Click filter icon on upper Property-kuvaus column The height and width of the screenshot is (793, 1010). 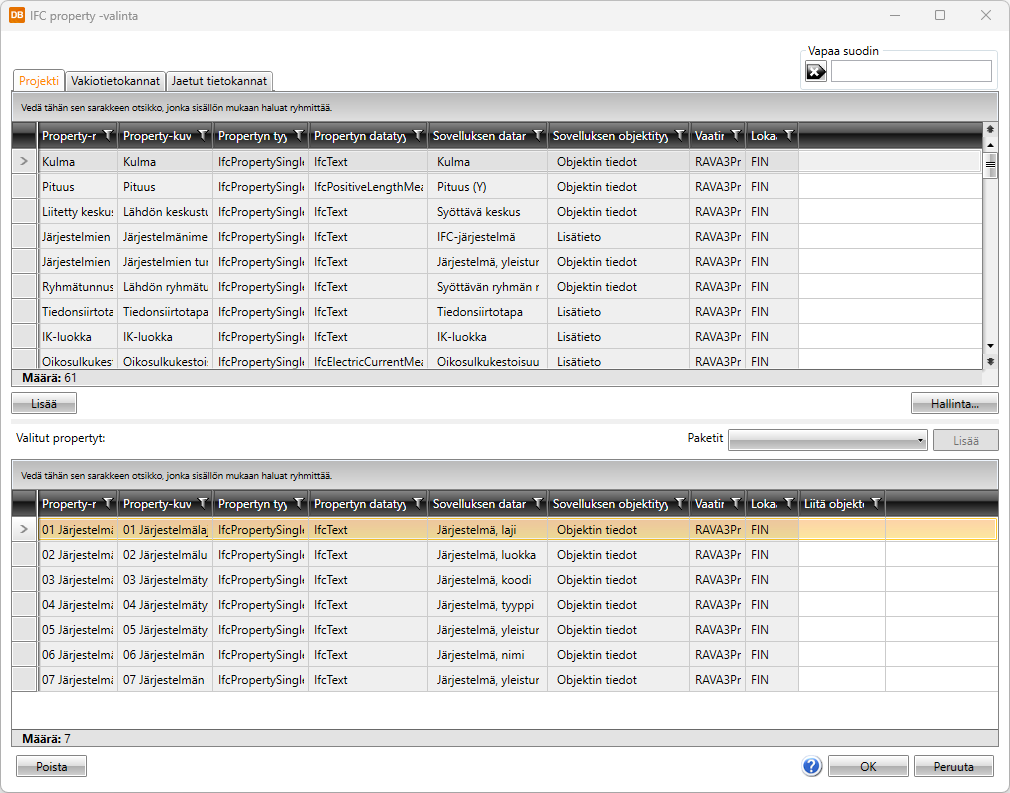coord(202,135)
